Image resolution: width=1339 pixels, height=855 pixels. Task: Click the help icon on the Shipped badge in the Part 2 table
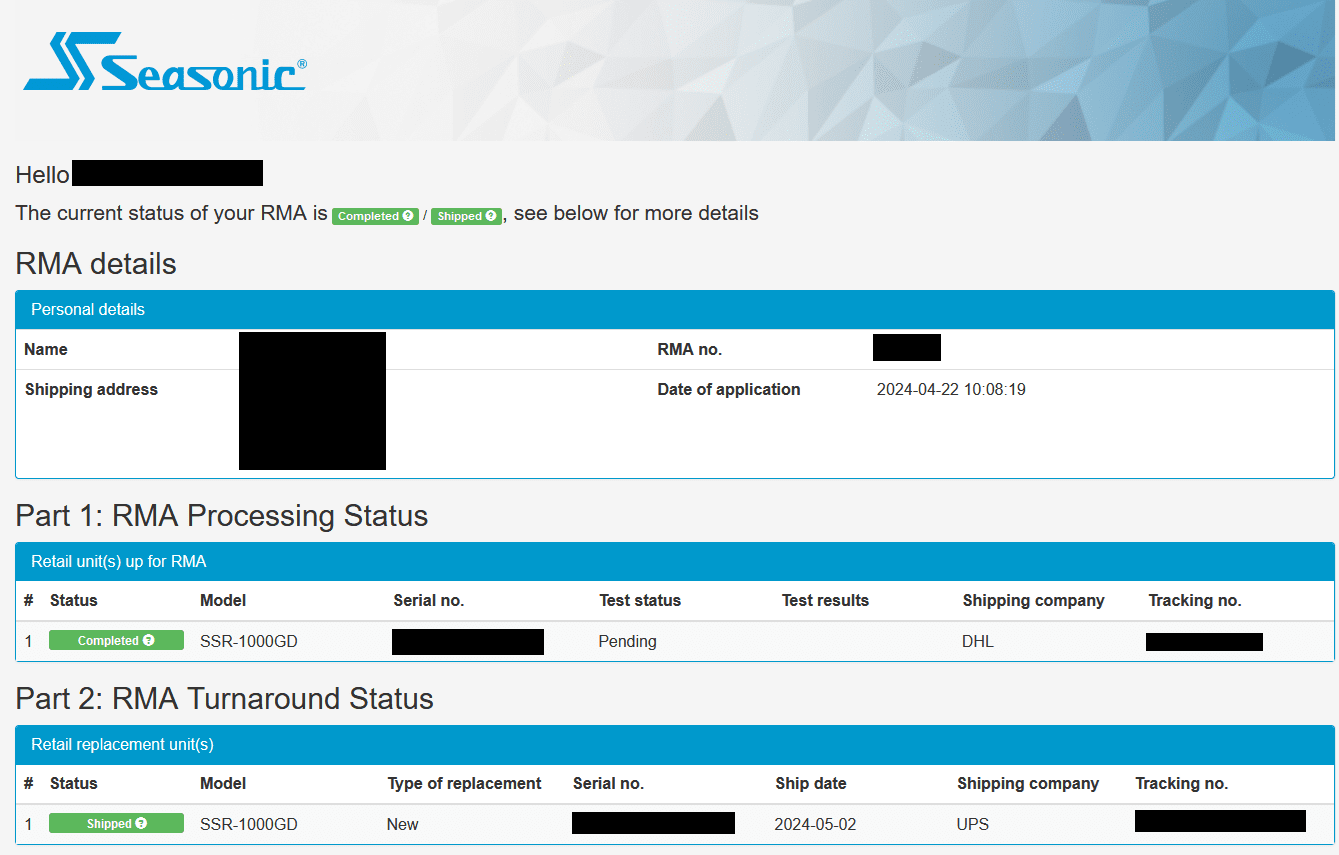point(141,824)
